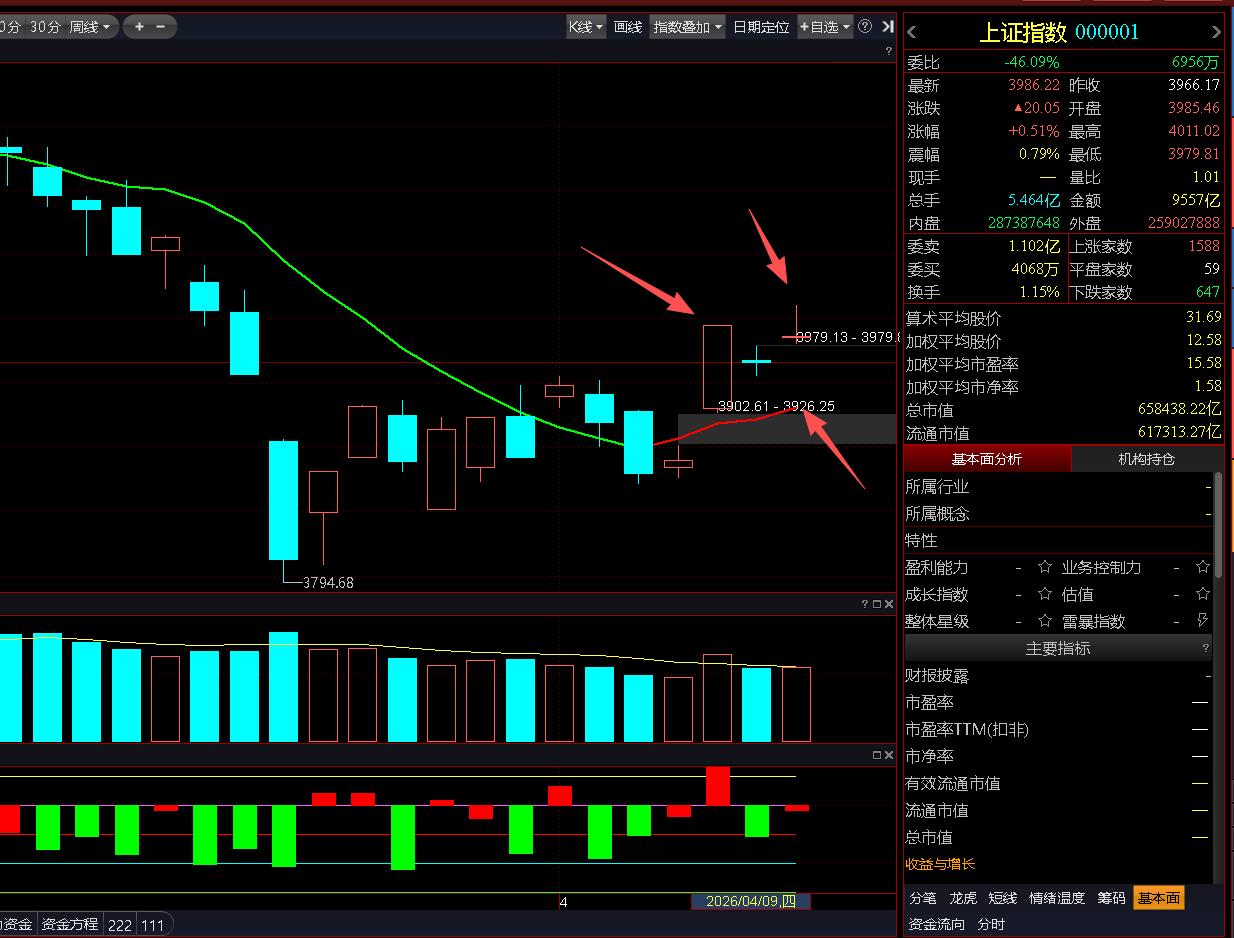This screenshot has height=938, width=1234.
Task: Collapse side panel with skip-arrow icon
Action: [x=888, y=27]
